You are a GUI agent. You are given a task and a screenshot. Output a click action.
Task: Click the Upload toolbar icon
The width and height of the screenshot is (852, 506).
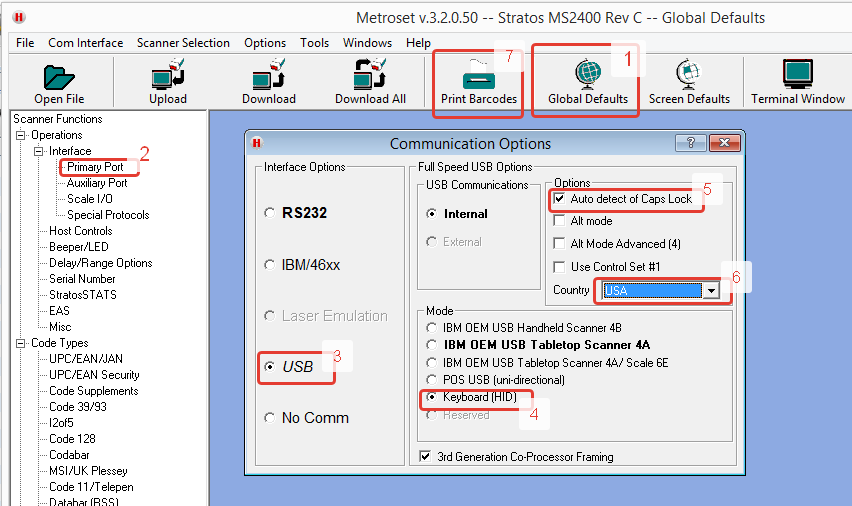point(168,74)
